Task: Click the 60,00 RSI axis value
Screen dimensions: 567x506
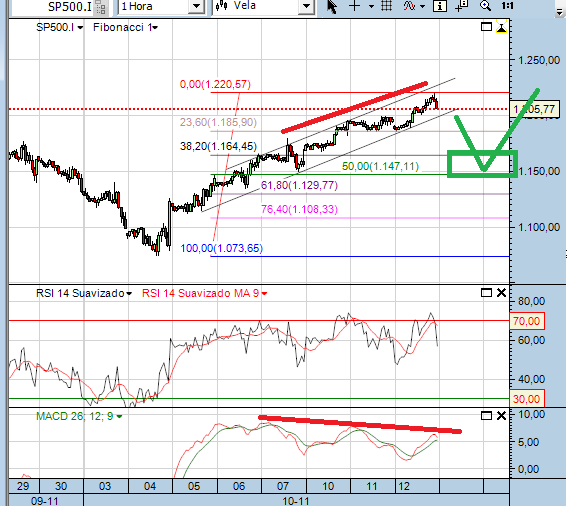Action: click(x=532, y=340)
